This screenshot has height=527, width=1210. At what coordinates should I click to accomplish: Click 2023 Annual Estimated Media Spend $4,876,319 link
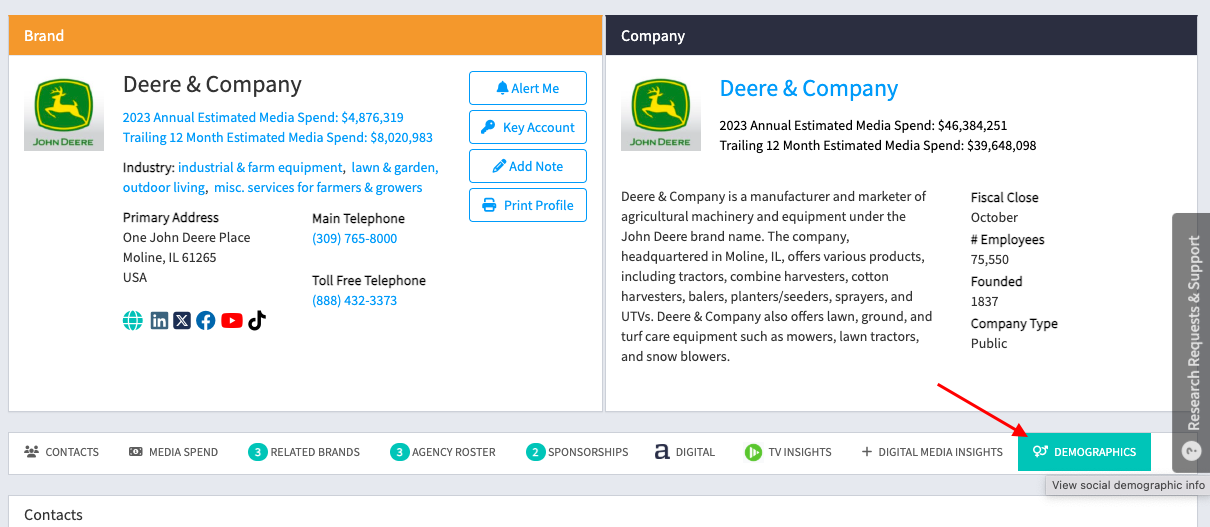pyautogui.click(x=263, y=117)
